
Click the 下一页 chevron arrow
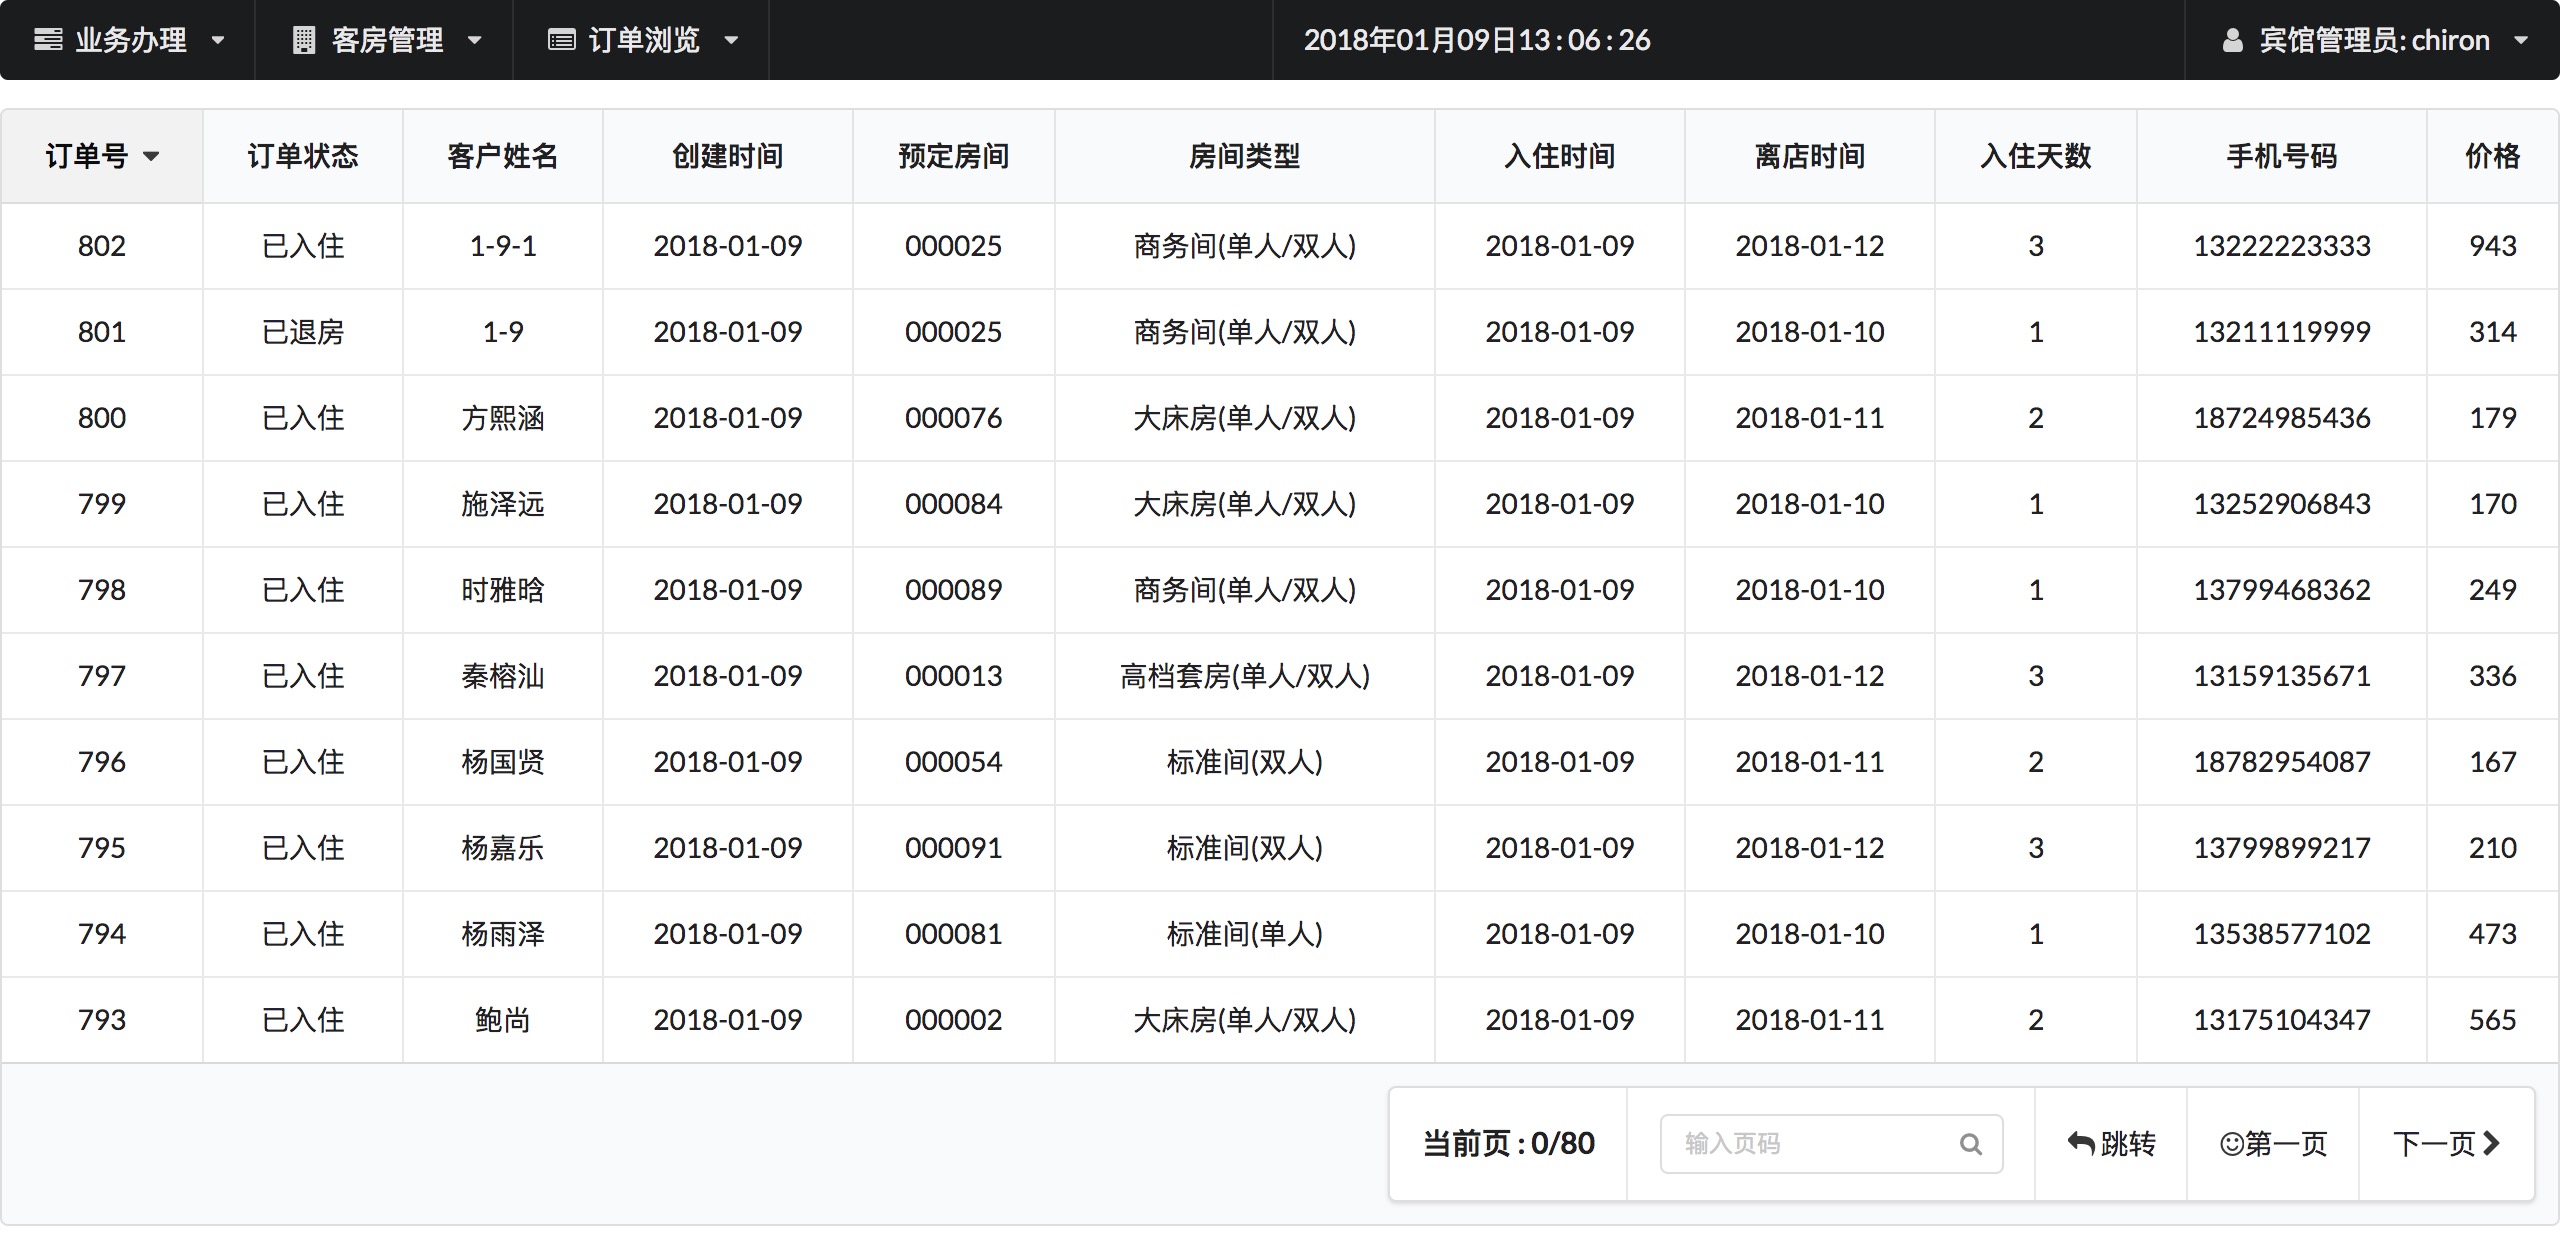(2491, 1143)
